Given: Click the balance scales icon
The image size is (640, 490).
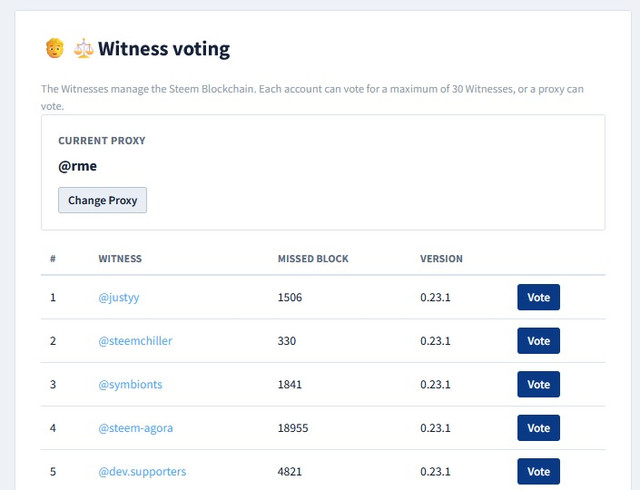Looking at the screenshot, I should (x=83, y=48).
